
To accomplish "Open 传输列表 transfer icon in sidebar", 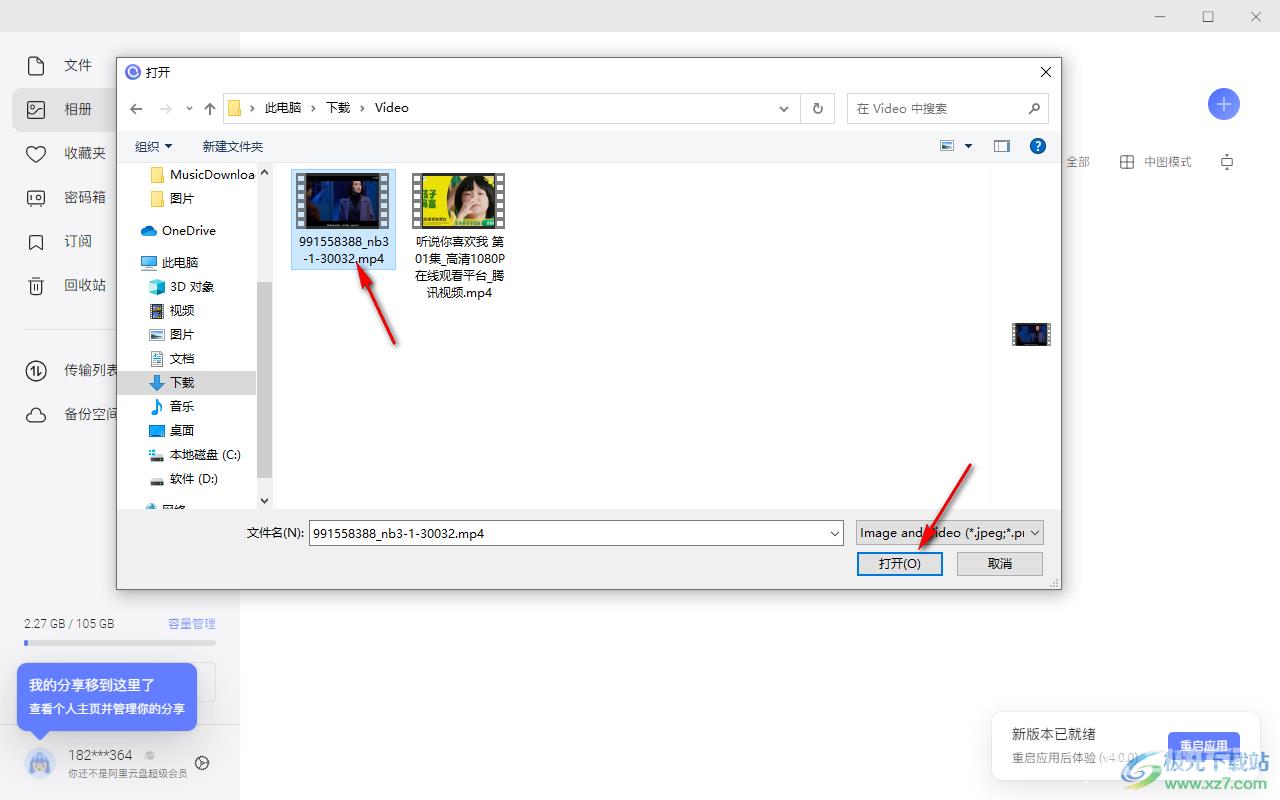I will pos(36,371).
